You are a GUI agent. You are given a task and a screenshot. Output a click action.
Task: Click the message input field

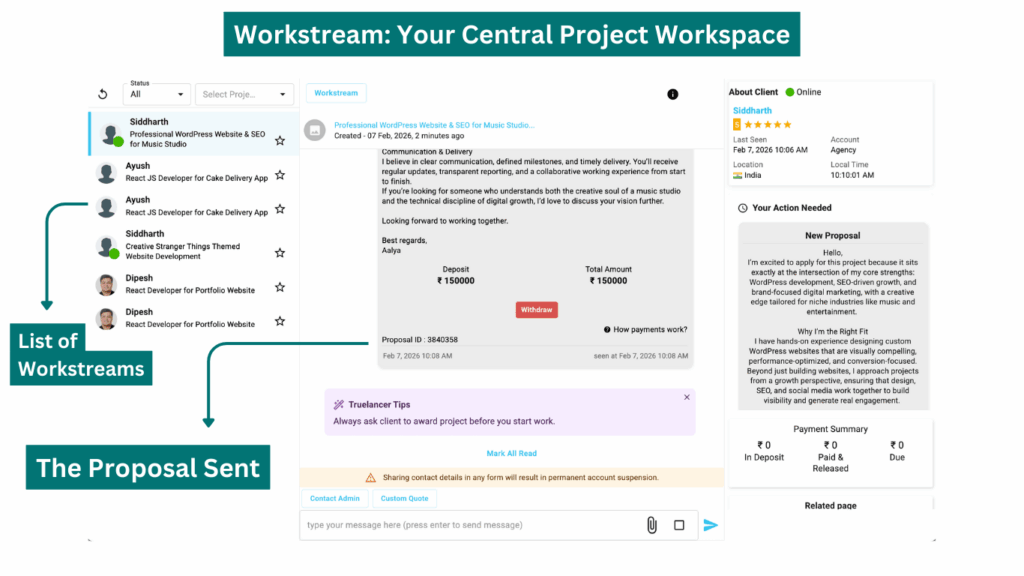click(x=470, y=525)
